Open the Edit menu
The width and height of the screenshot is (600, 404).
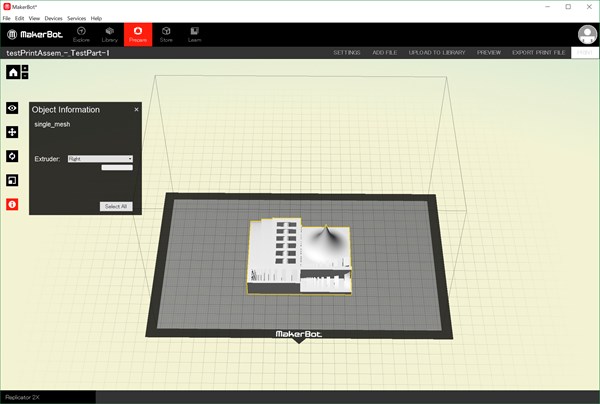click(x=20, y=18)
